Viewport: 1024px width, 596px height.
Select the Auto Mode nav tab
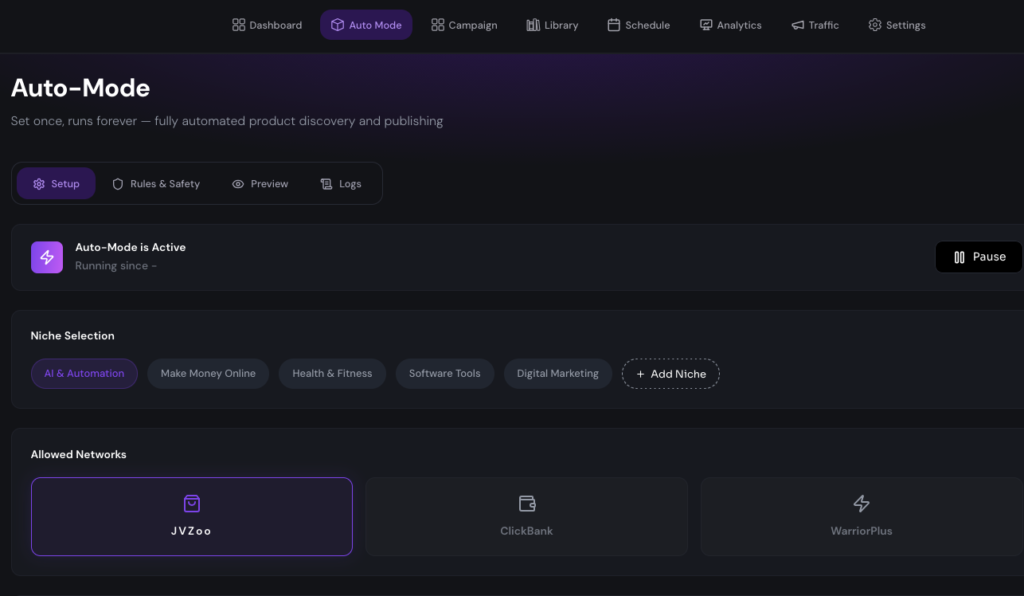[366, 25]
